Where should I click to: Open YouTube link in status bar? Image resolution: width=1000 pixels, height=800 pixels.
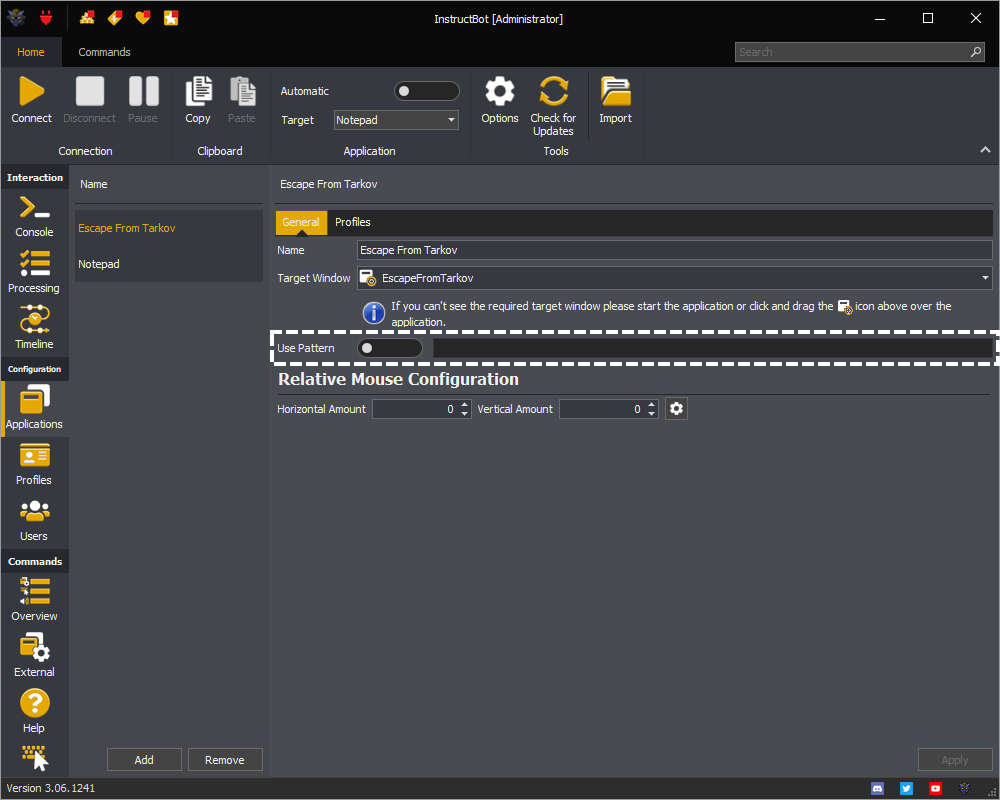click(x=935, y=789)
